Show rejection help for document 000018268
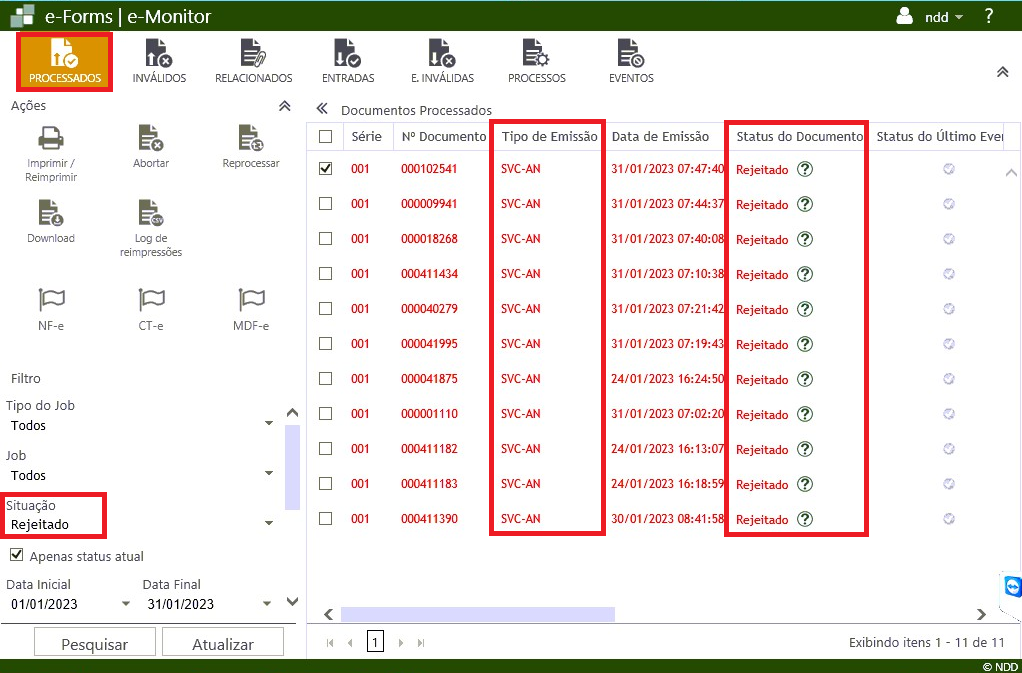The height and width of the screenshot is (673, 1022). (x=805, y=239)
